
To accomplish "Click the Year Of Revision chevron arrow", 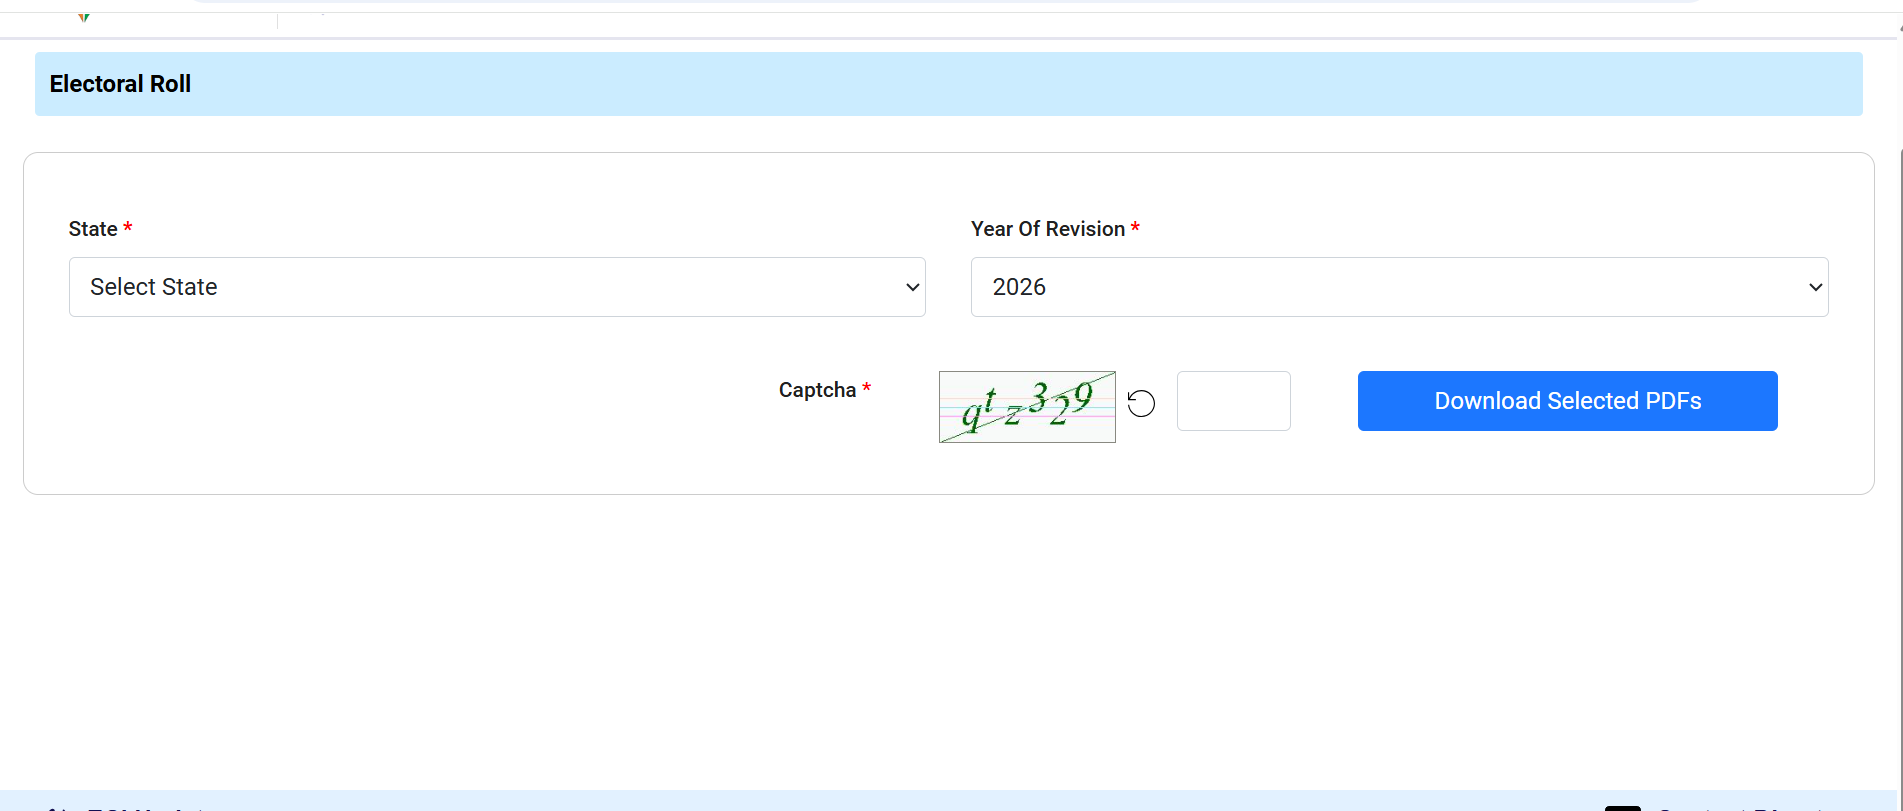I will point(1815,287).
